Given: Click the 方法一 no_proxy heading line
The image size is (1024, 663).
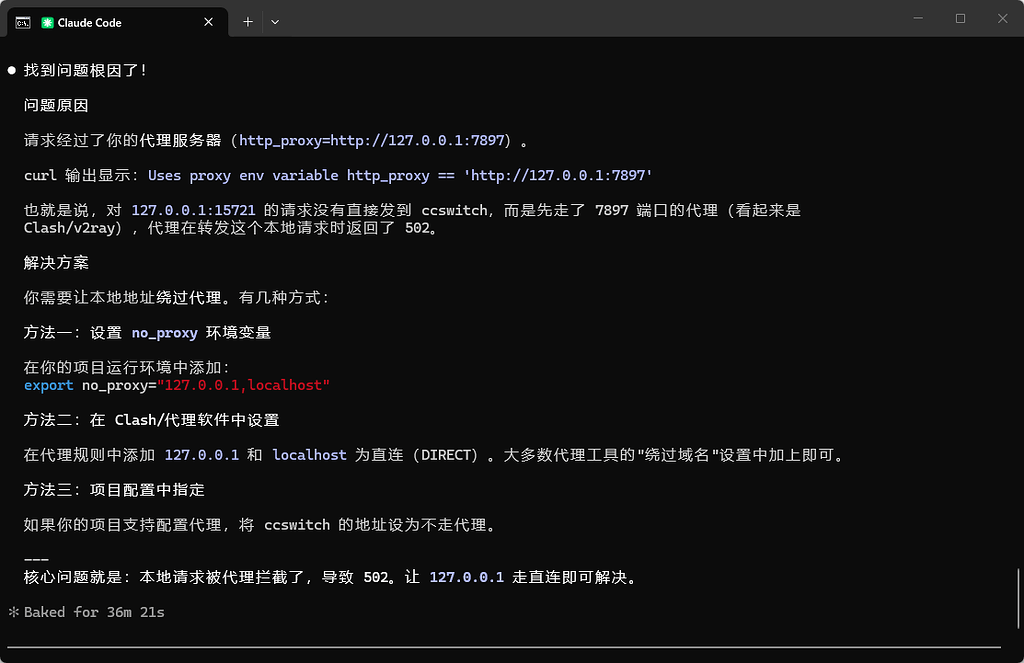Looking at the screenshot, I should coord(148,332).
